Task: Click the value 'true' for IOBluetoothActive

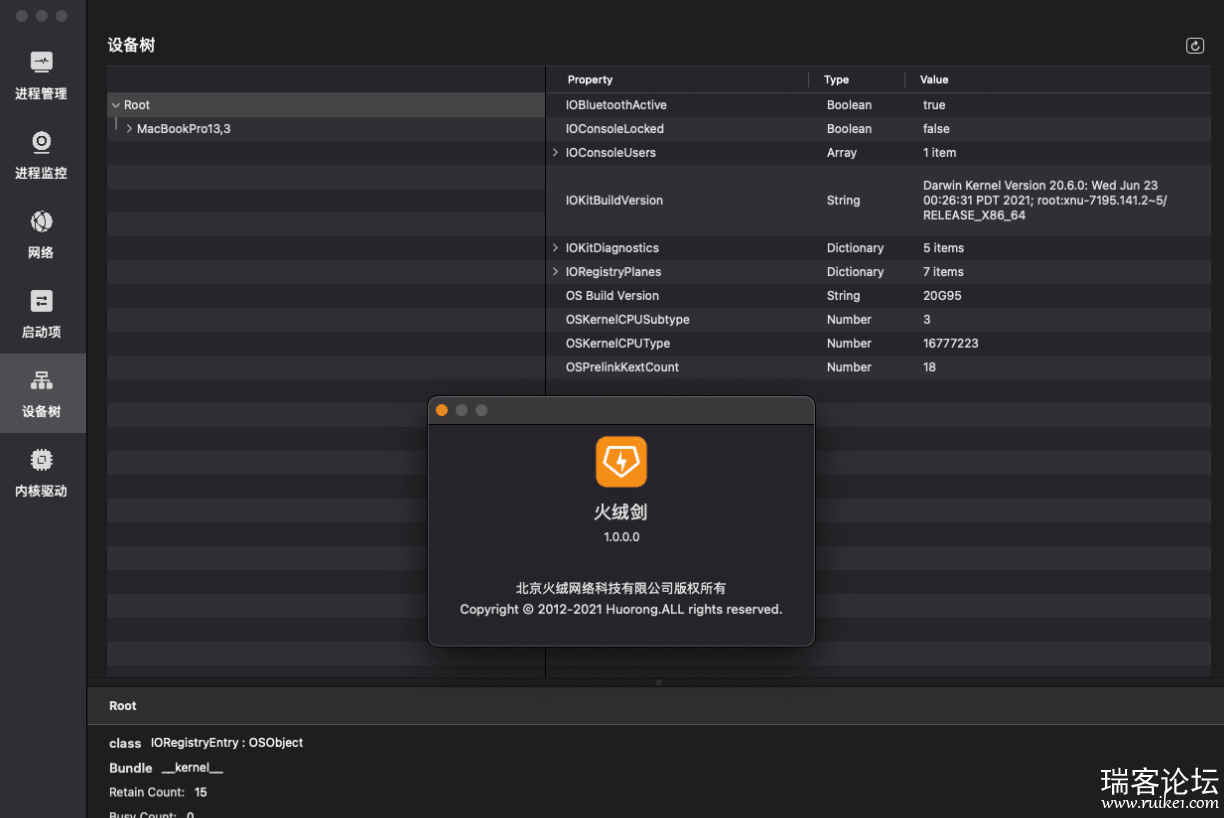Action: click(x=934, y=105)
